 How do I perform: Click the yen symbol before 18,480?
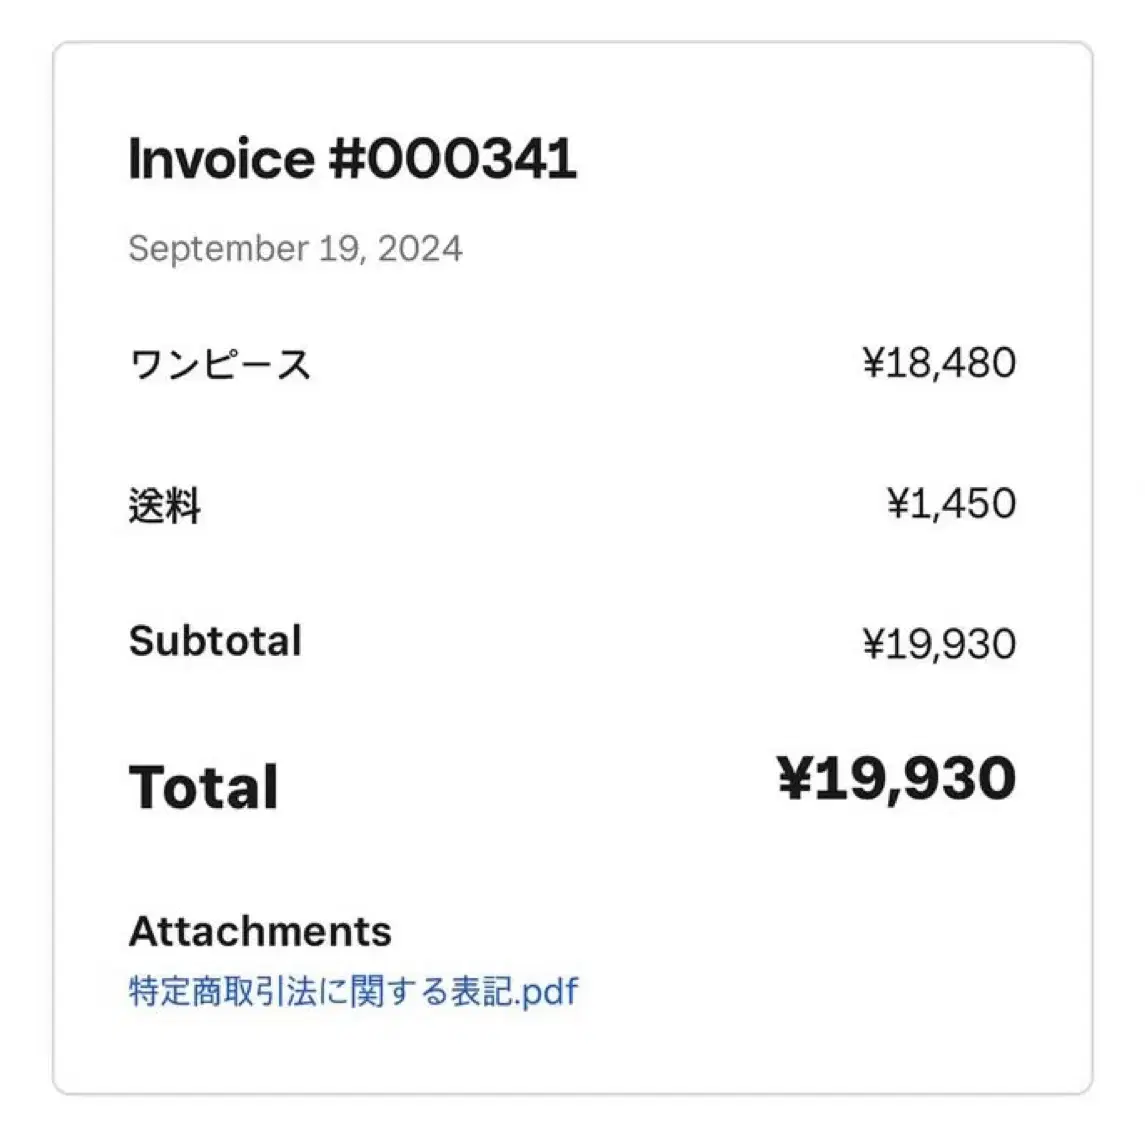873,362
